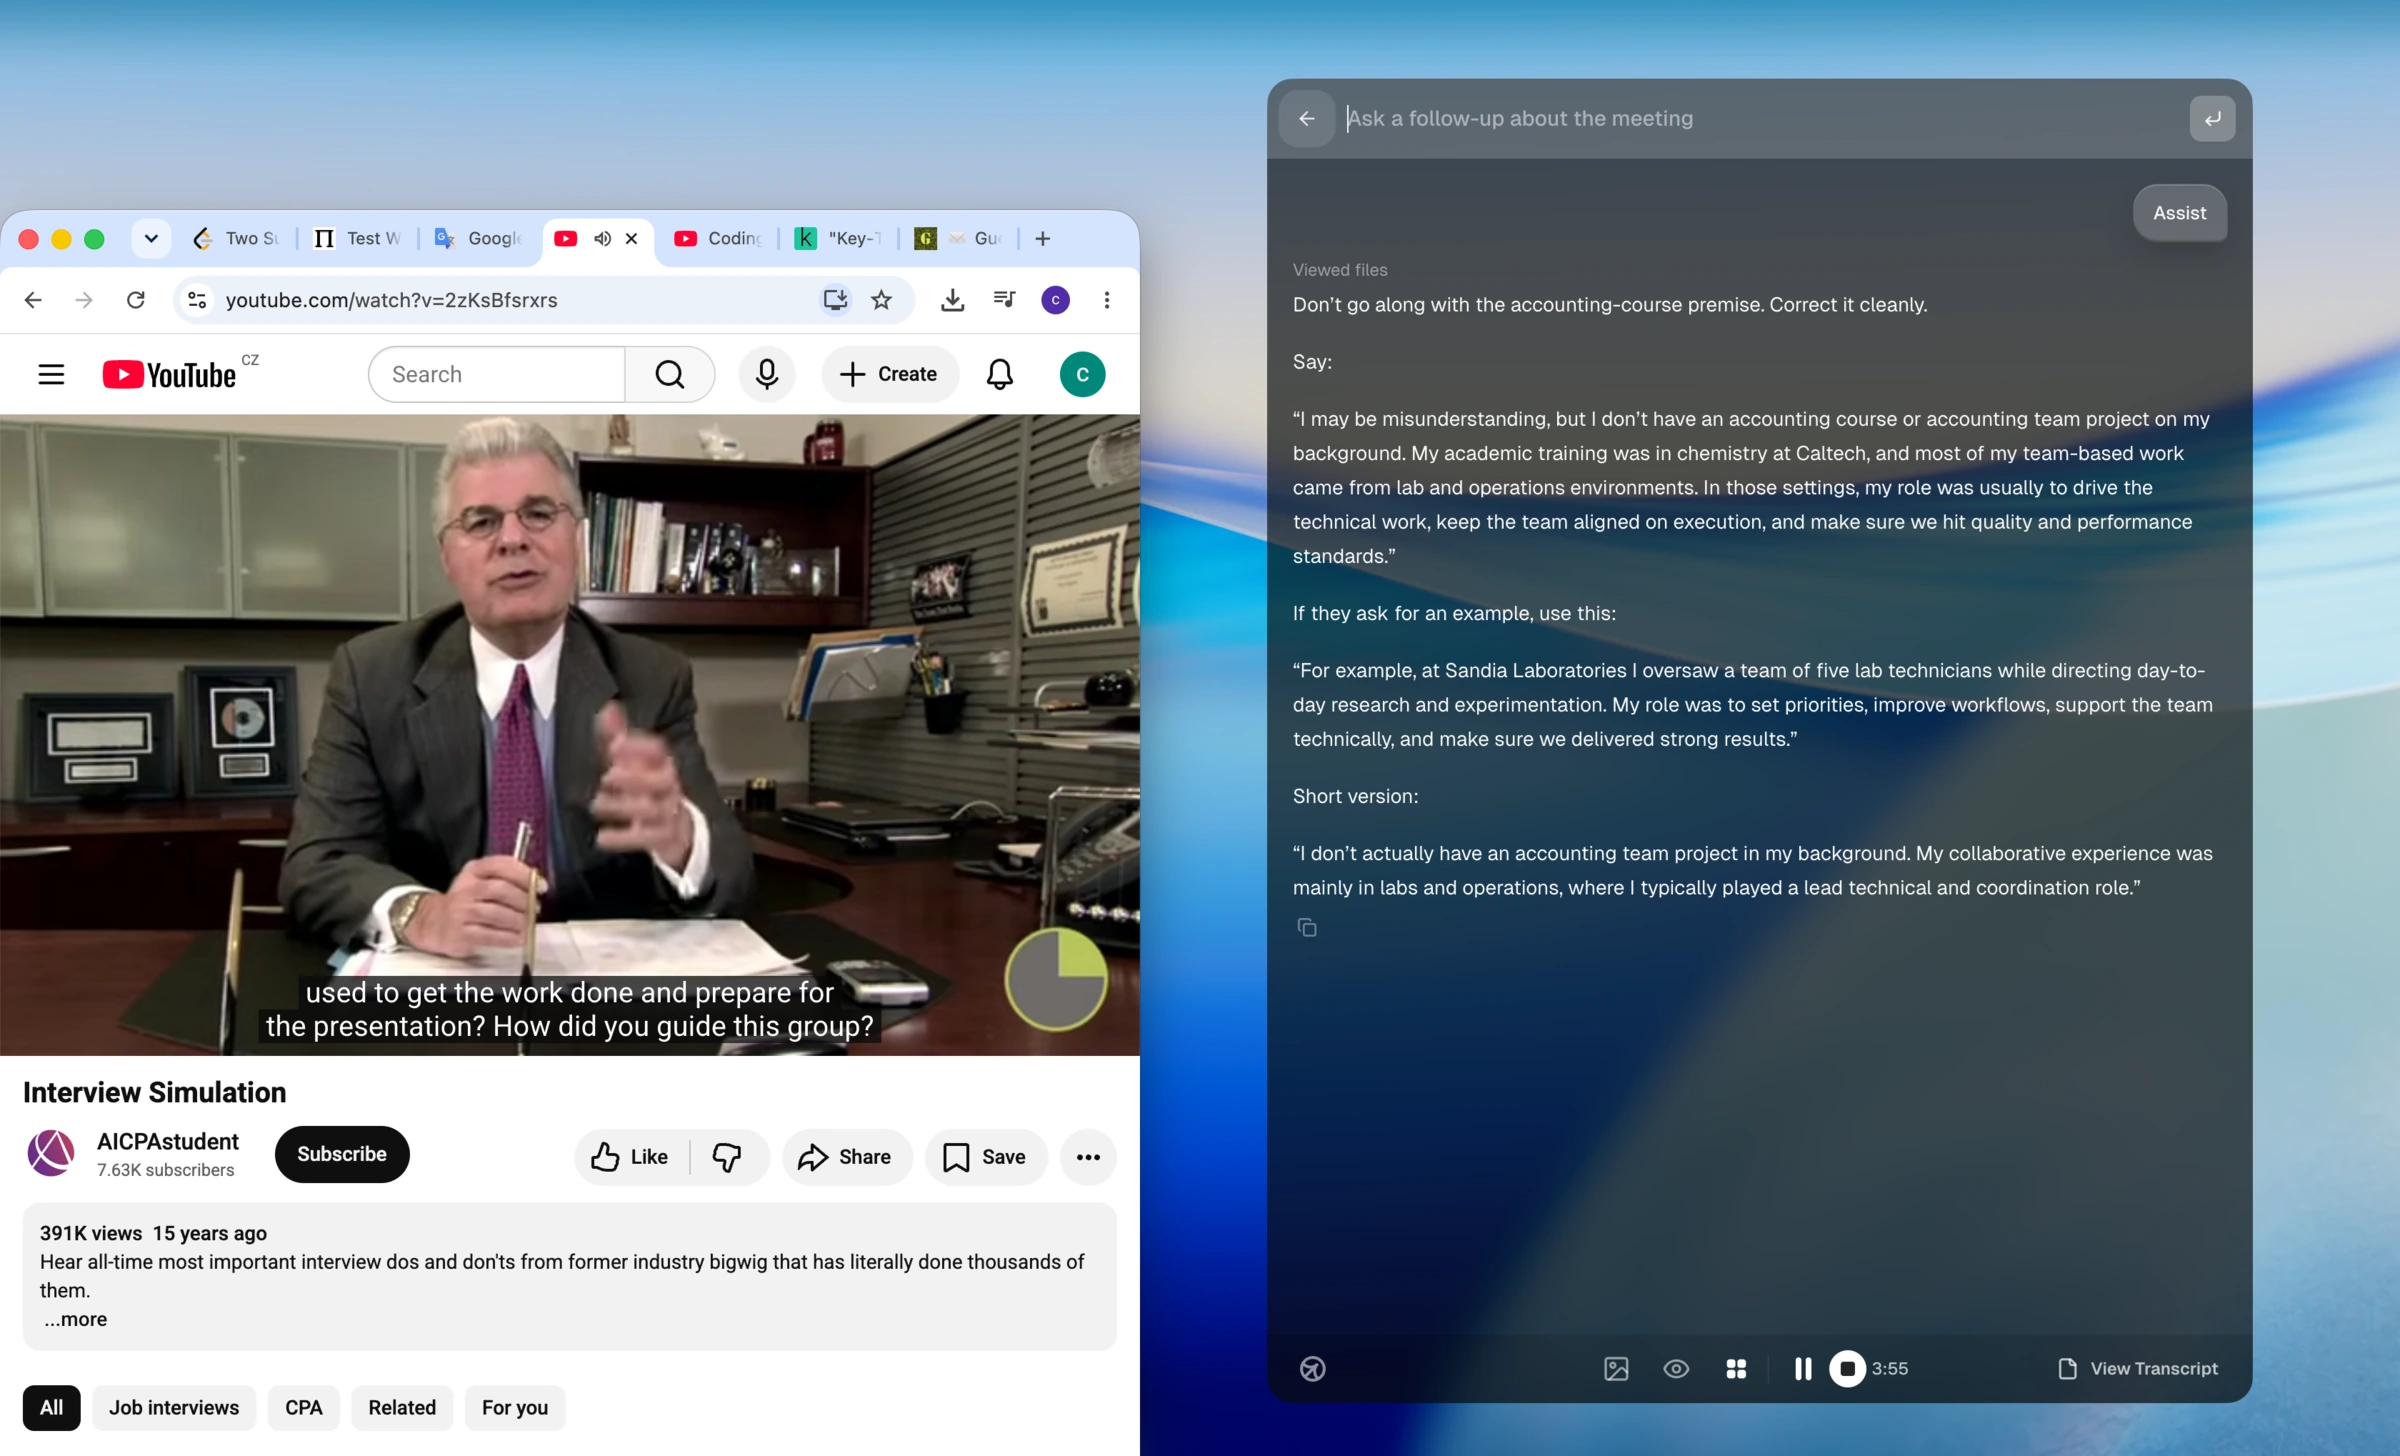
Task: Subscribe to AICPAstudent
Action: coord(342,1154)
